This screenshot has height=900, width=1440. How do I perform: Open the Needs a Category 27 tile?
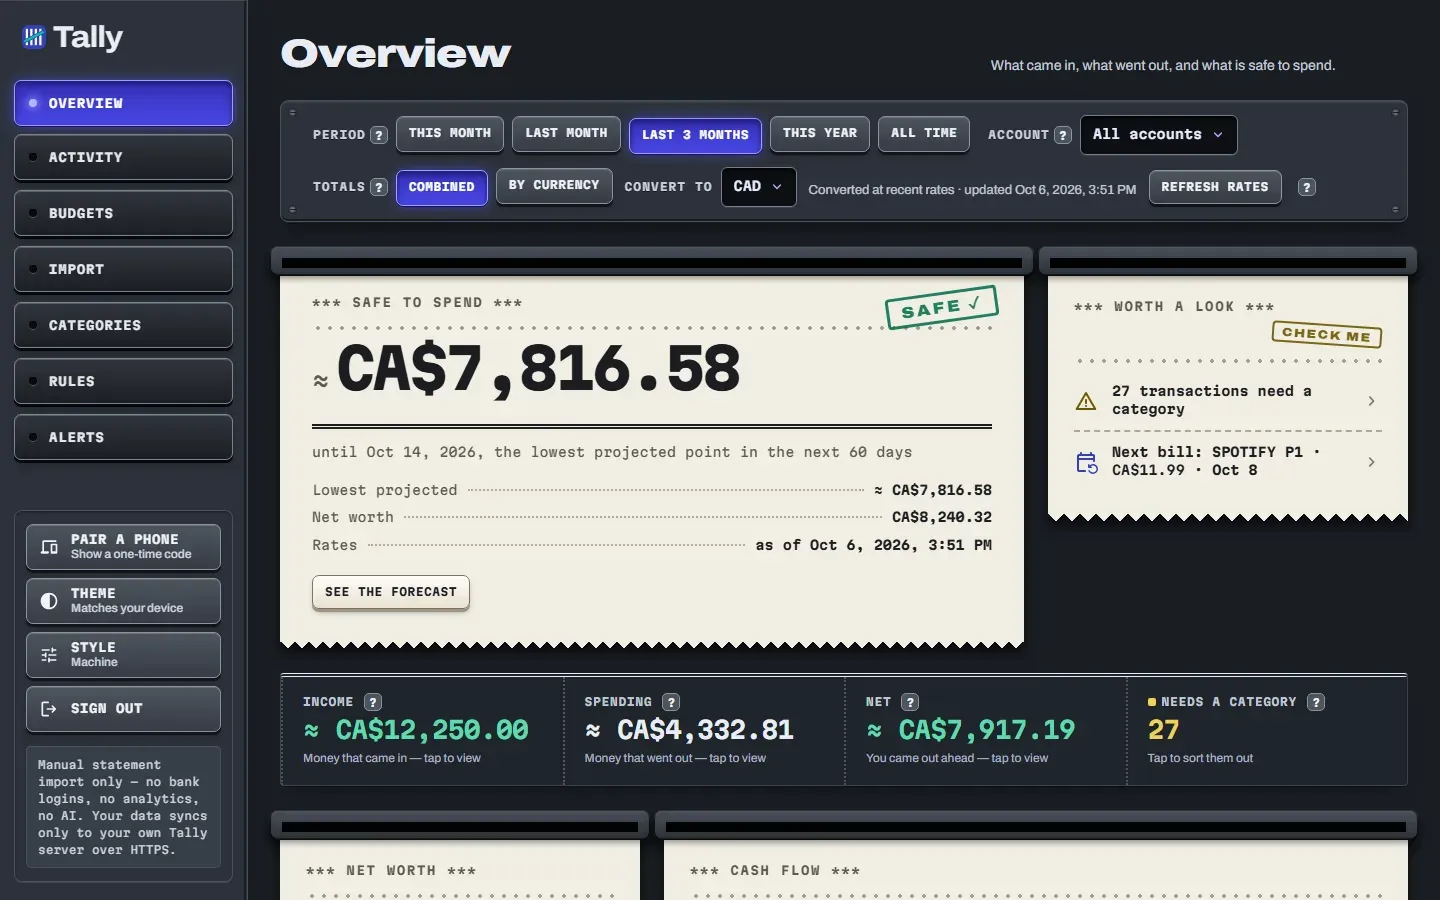1267,732
